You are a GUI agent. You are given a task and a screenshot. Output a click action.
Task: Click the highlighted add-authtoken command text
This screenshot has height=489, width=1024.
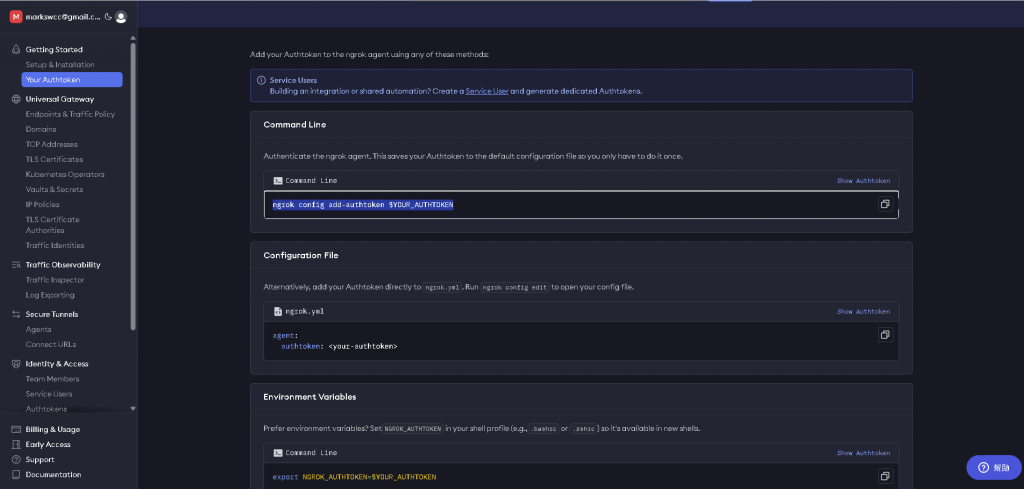click(363, 205)
